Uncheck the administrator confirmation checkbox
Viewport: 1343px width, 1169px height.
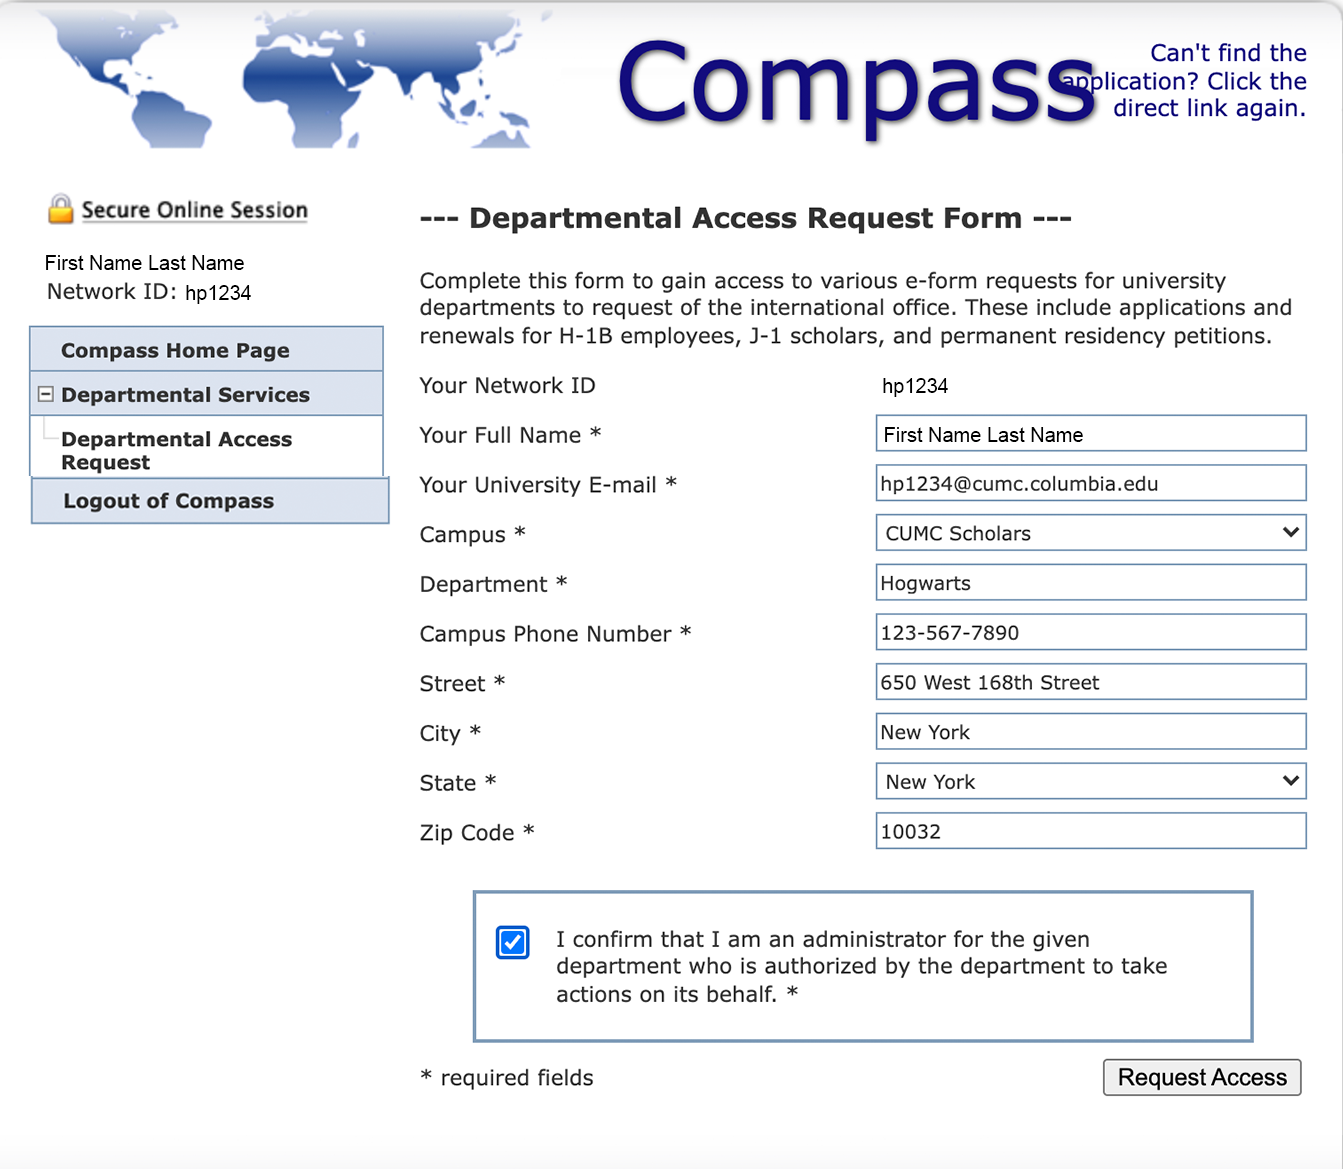pyautogui.click(x=513, y=942)
